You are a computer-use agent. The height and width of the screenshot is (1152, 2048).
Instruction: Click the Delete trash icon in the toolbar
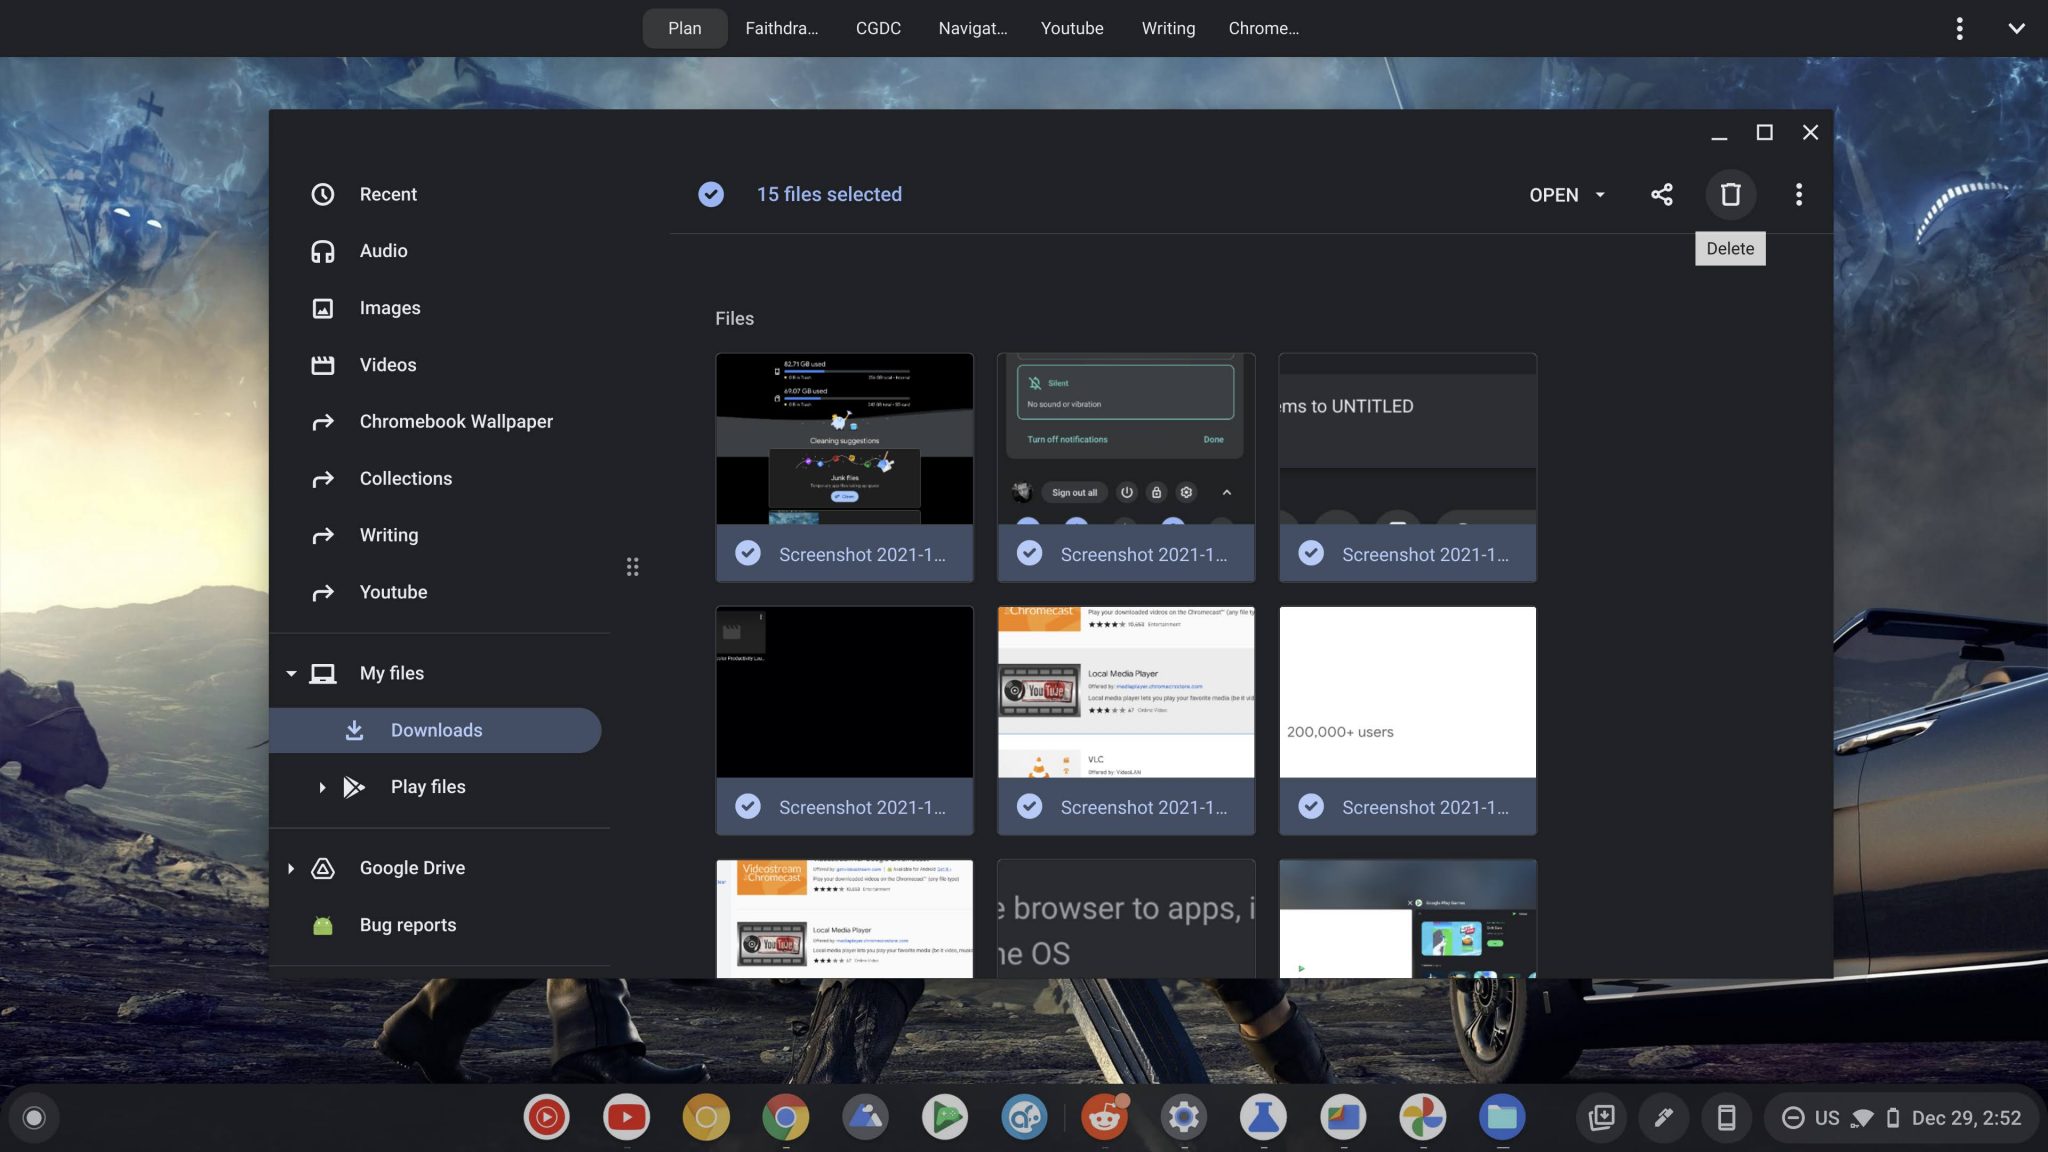pyautogui.click(x=1731, y=194)
